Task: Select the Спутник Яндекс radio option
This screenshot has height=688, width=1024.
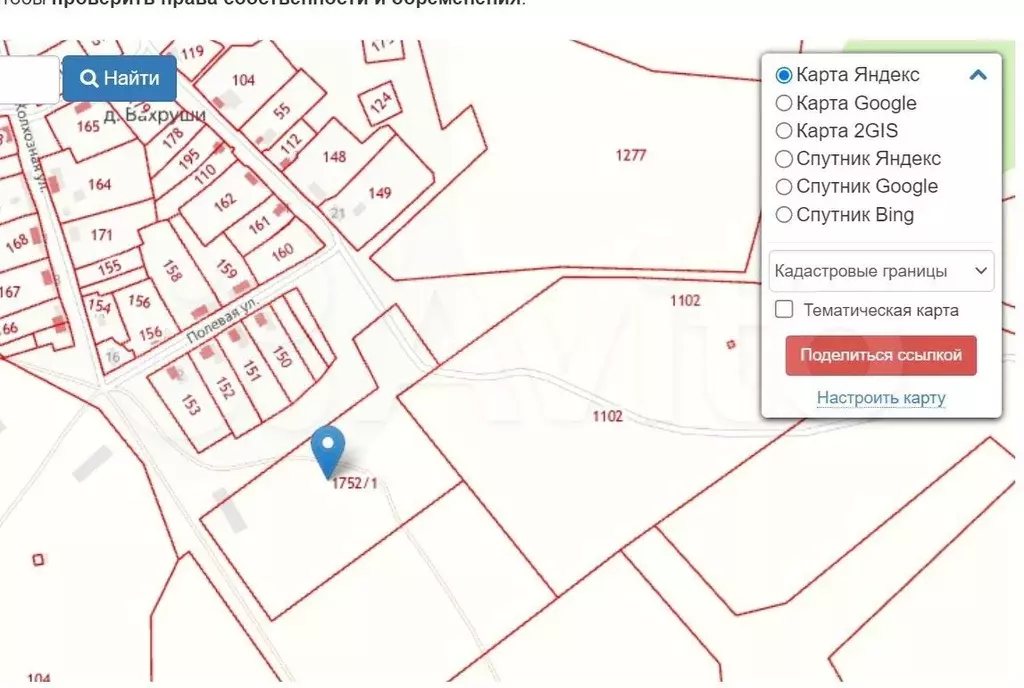Action: (784, 159)
